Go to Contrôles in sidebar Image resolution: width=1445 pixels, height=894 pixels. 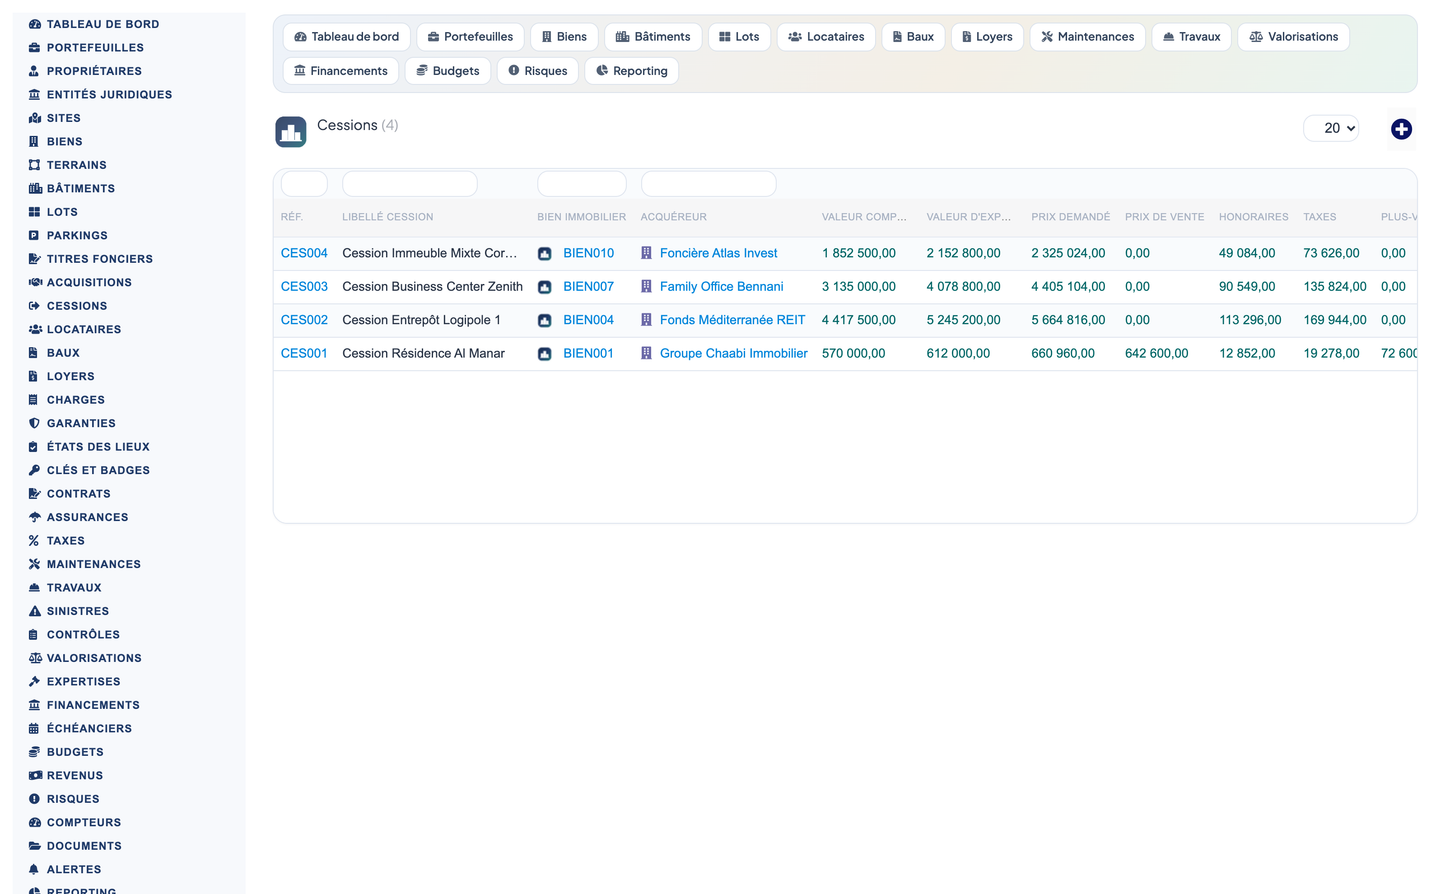tap(83, 635)
